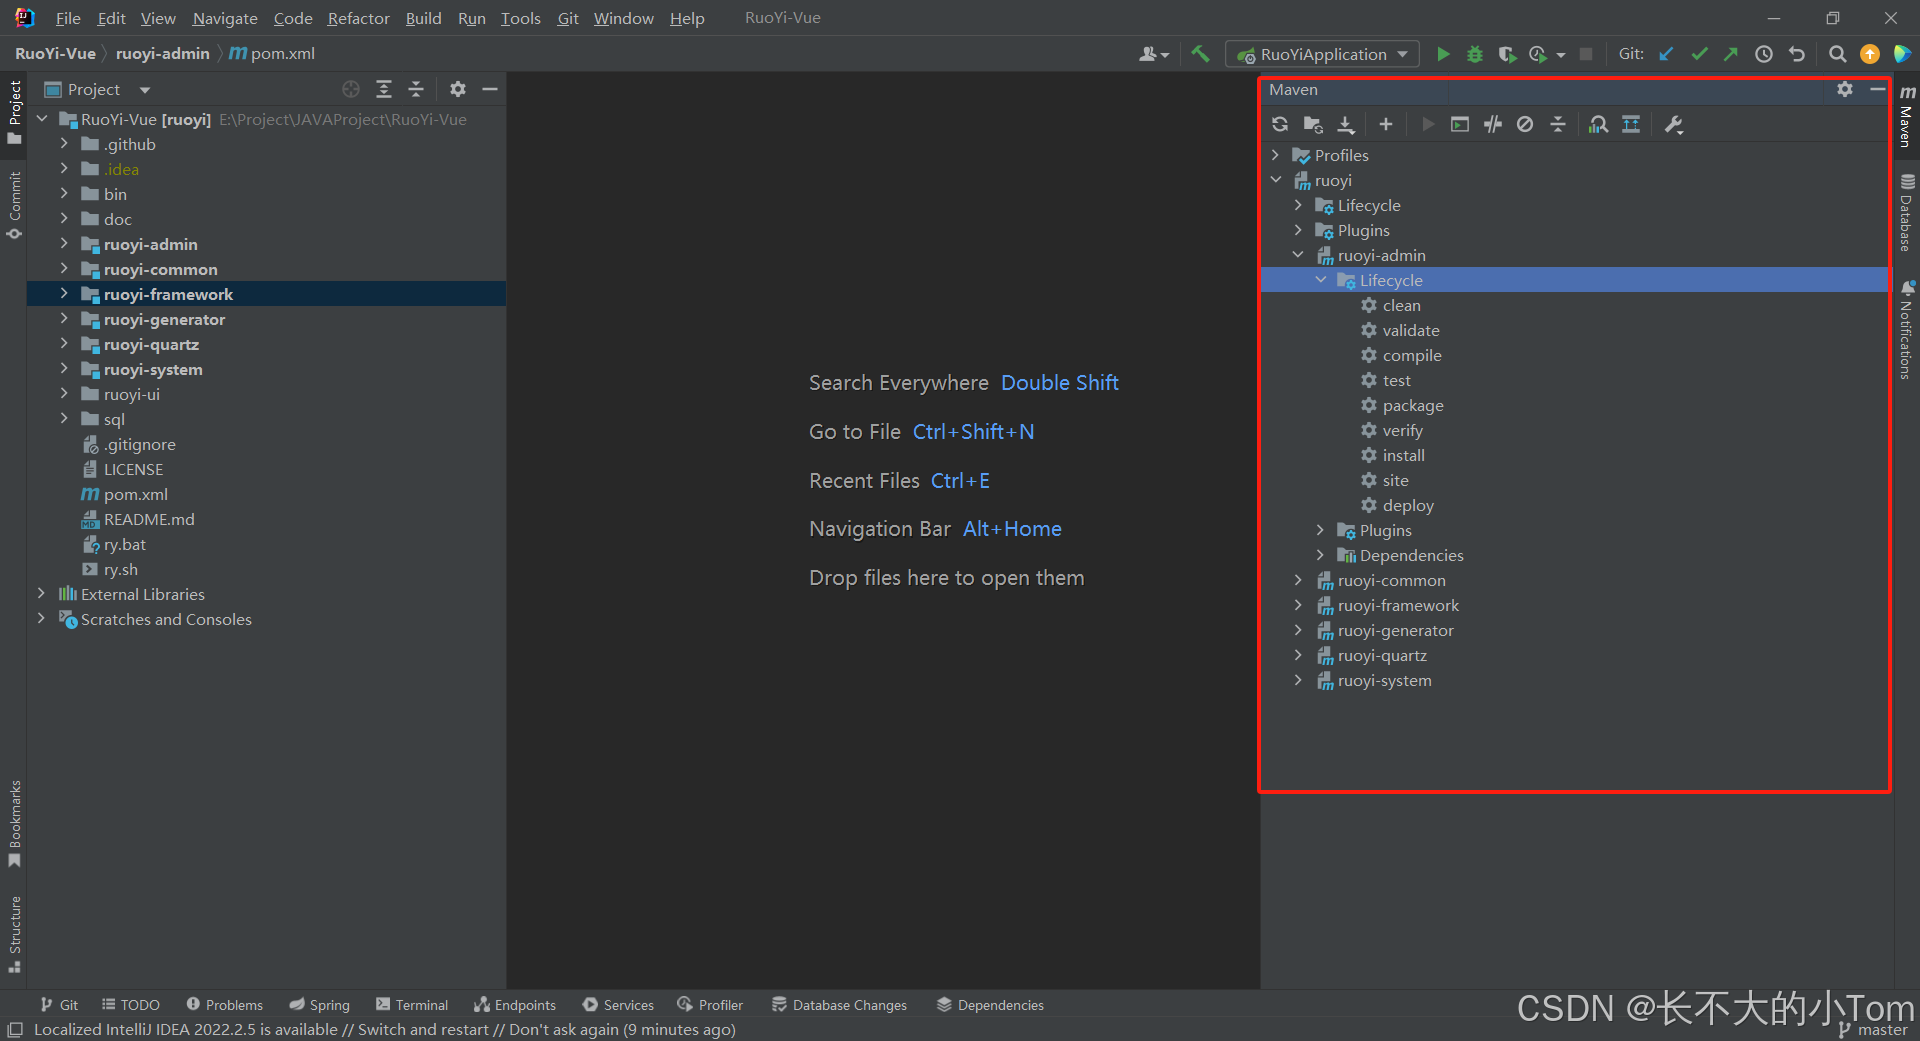Image resolution: width=1920 pixels, height=1041 pixels.
Task: Show Git history clock icon
Action: point(1764,54)
